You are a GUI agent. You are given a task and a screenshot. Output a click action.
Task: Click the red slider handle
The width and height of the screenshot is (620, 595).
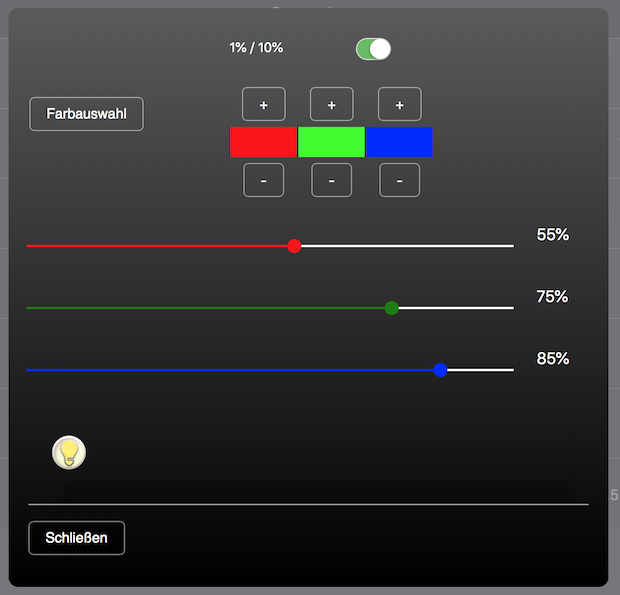[294, 246]
